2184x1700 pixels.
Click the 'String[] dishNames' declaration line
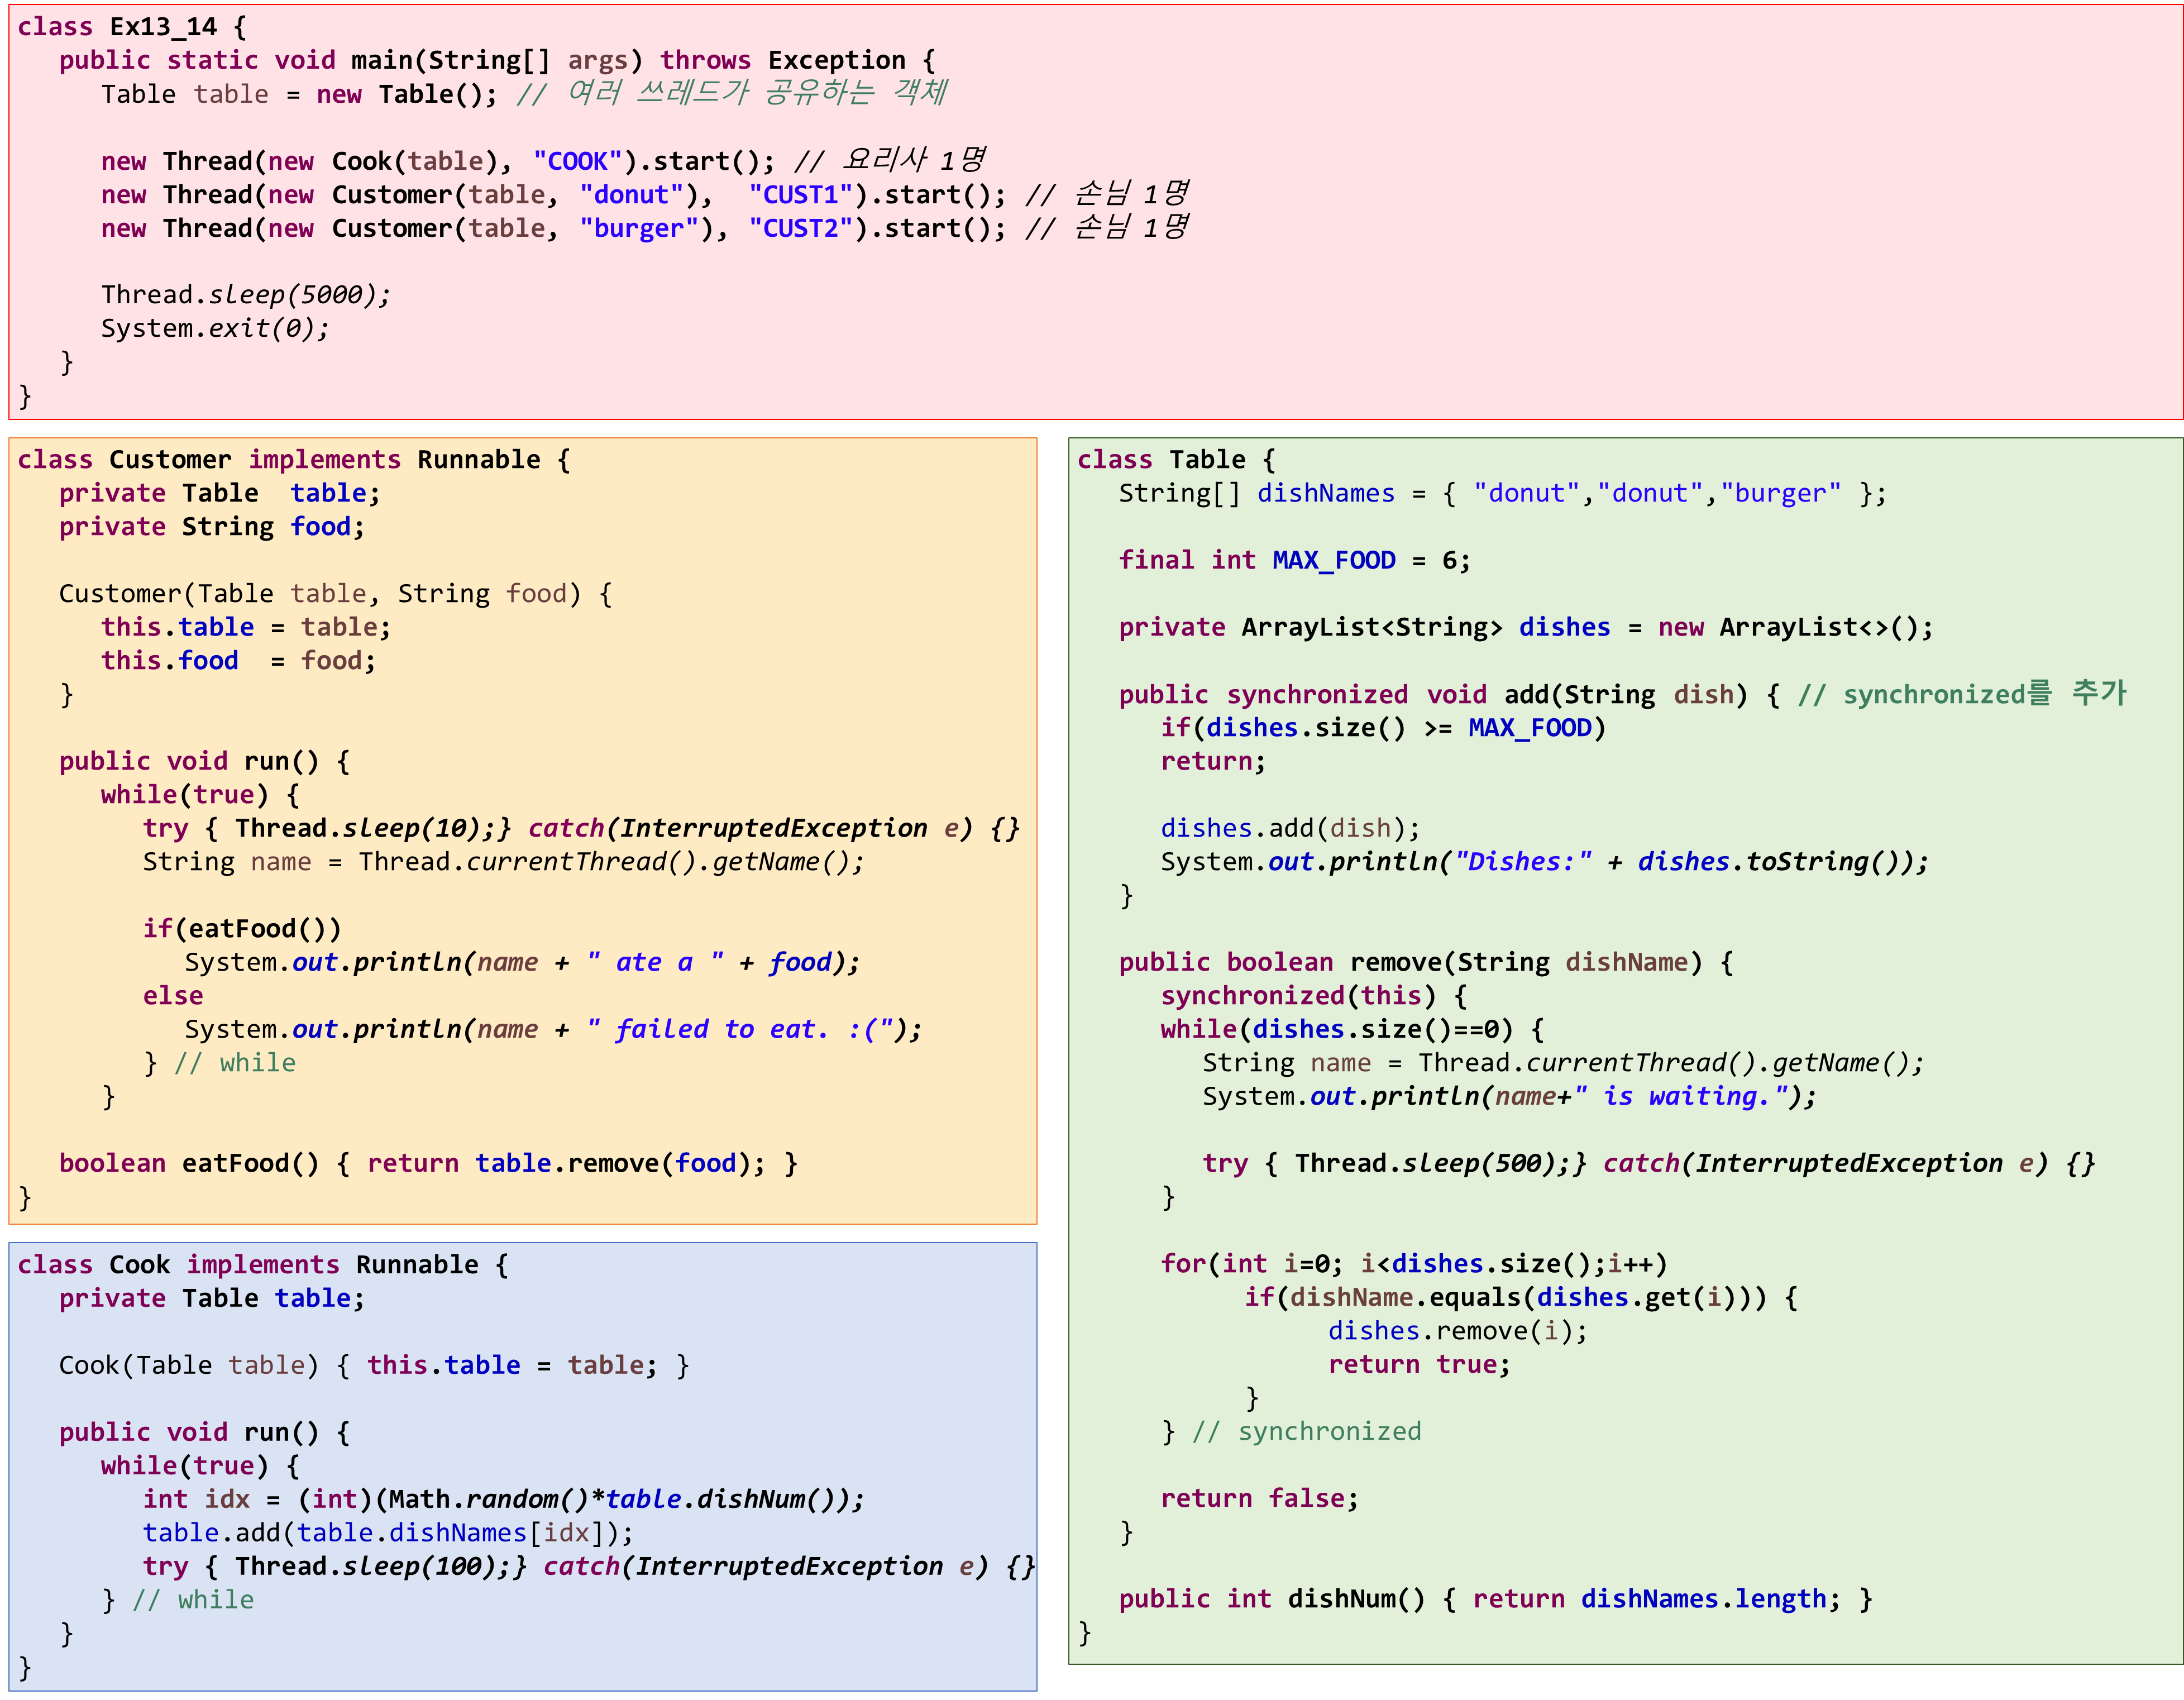click(x=1503, y=494)
